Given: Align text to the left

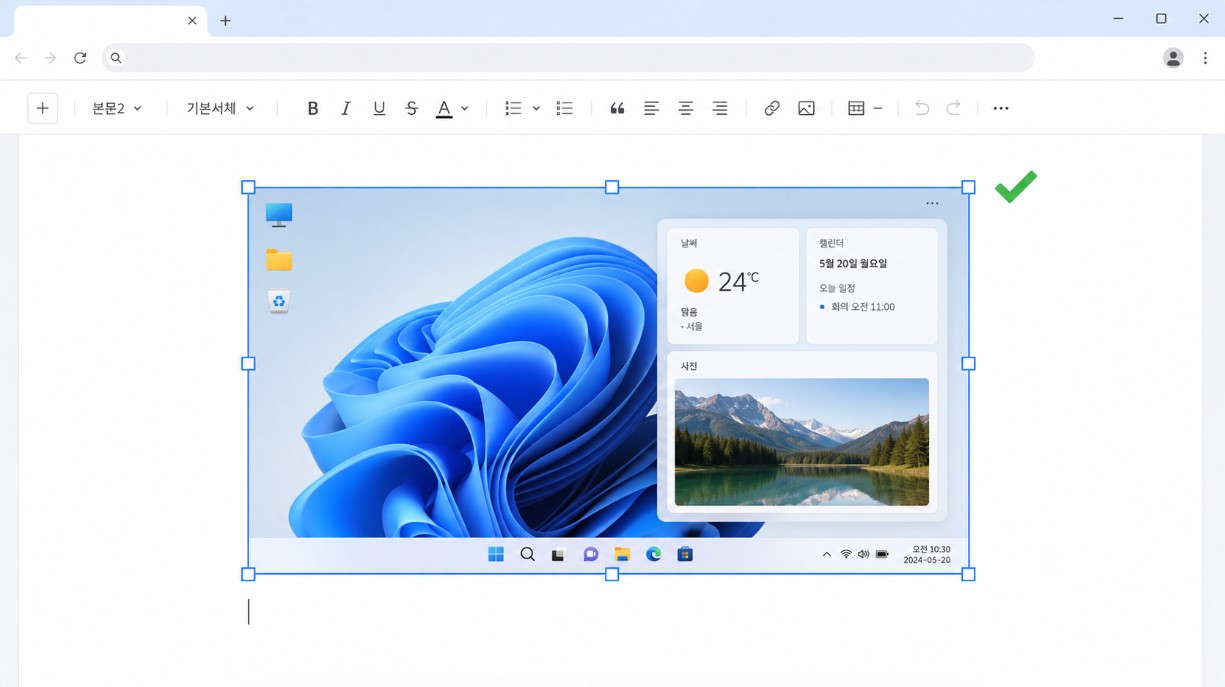Looking at the screenshot, I should click(652, 108).
